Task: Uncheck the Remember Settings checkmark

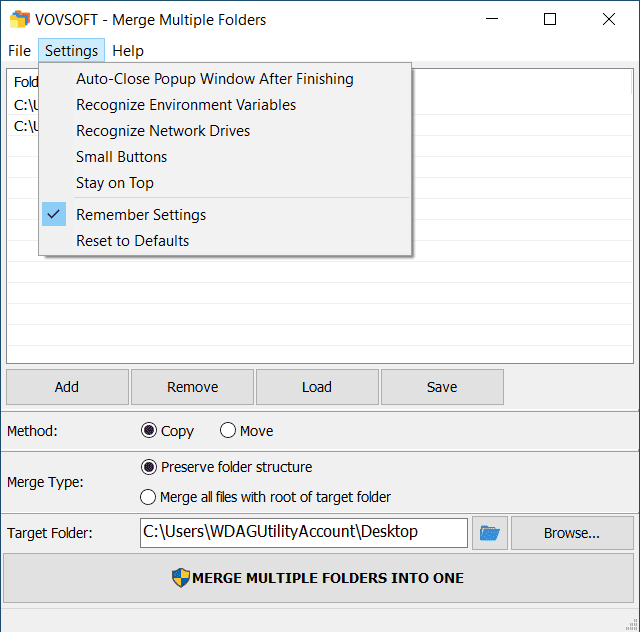Action: click(54, 214)
